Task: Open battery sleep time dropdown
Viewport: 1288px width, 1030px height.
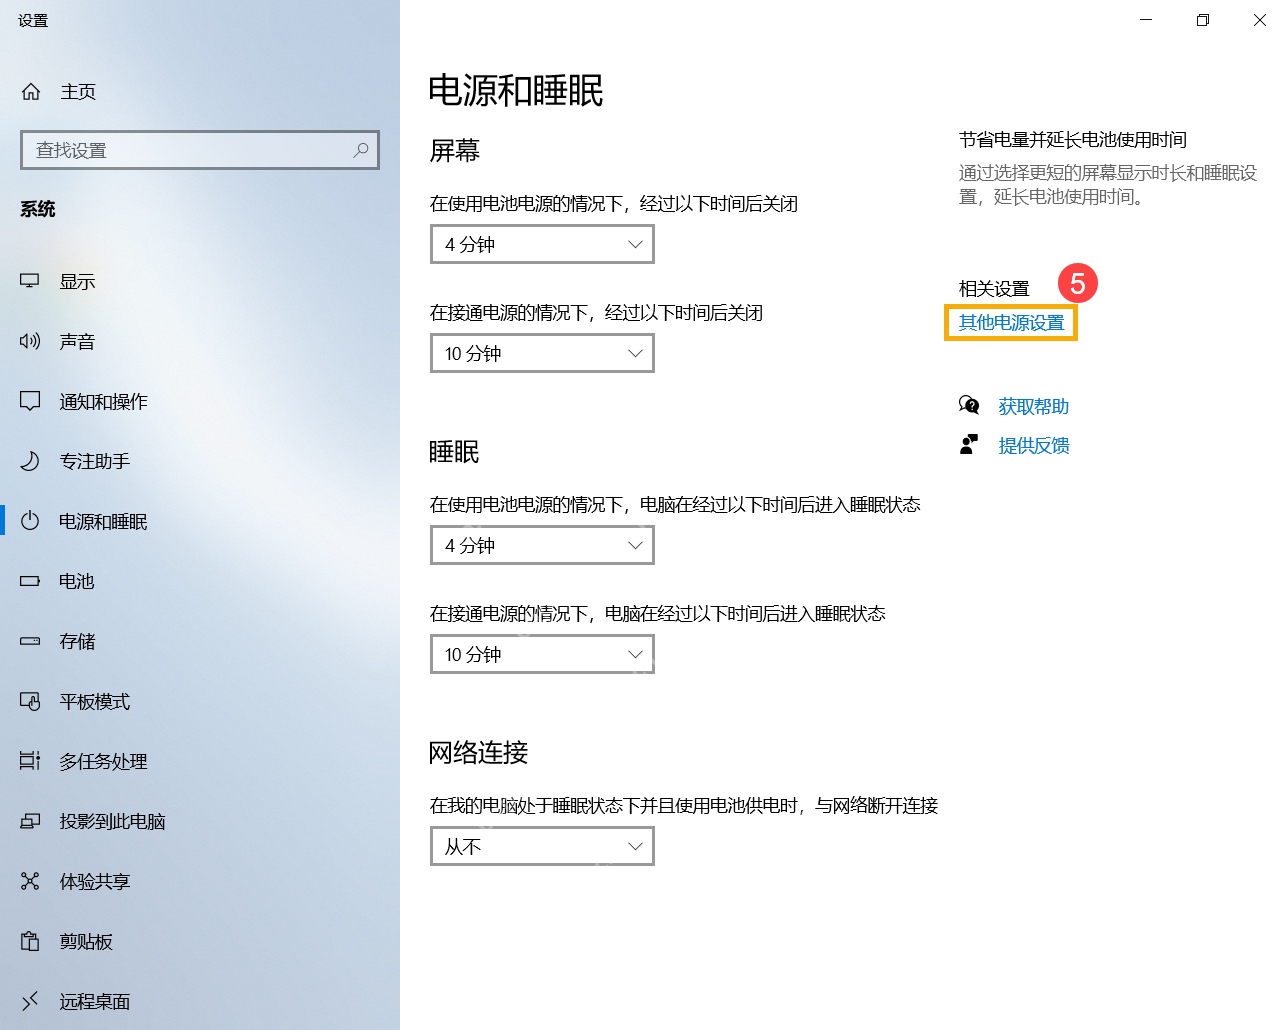Action: point(542,545)
